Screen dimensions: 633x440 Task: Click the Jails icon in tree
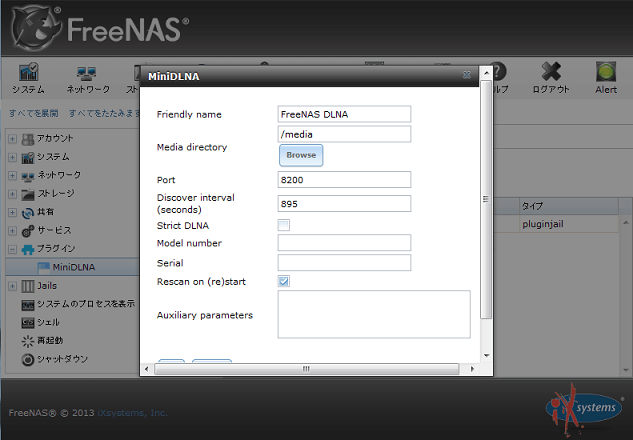[x=27, y=286]
